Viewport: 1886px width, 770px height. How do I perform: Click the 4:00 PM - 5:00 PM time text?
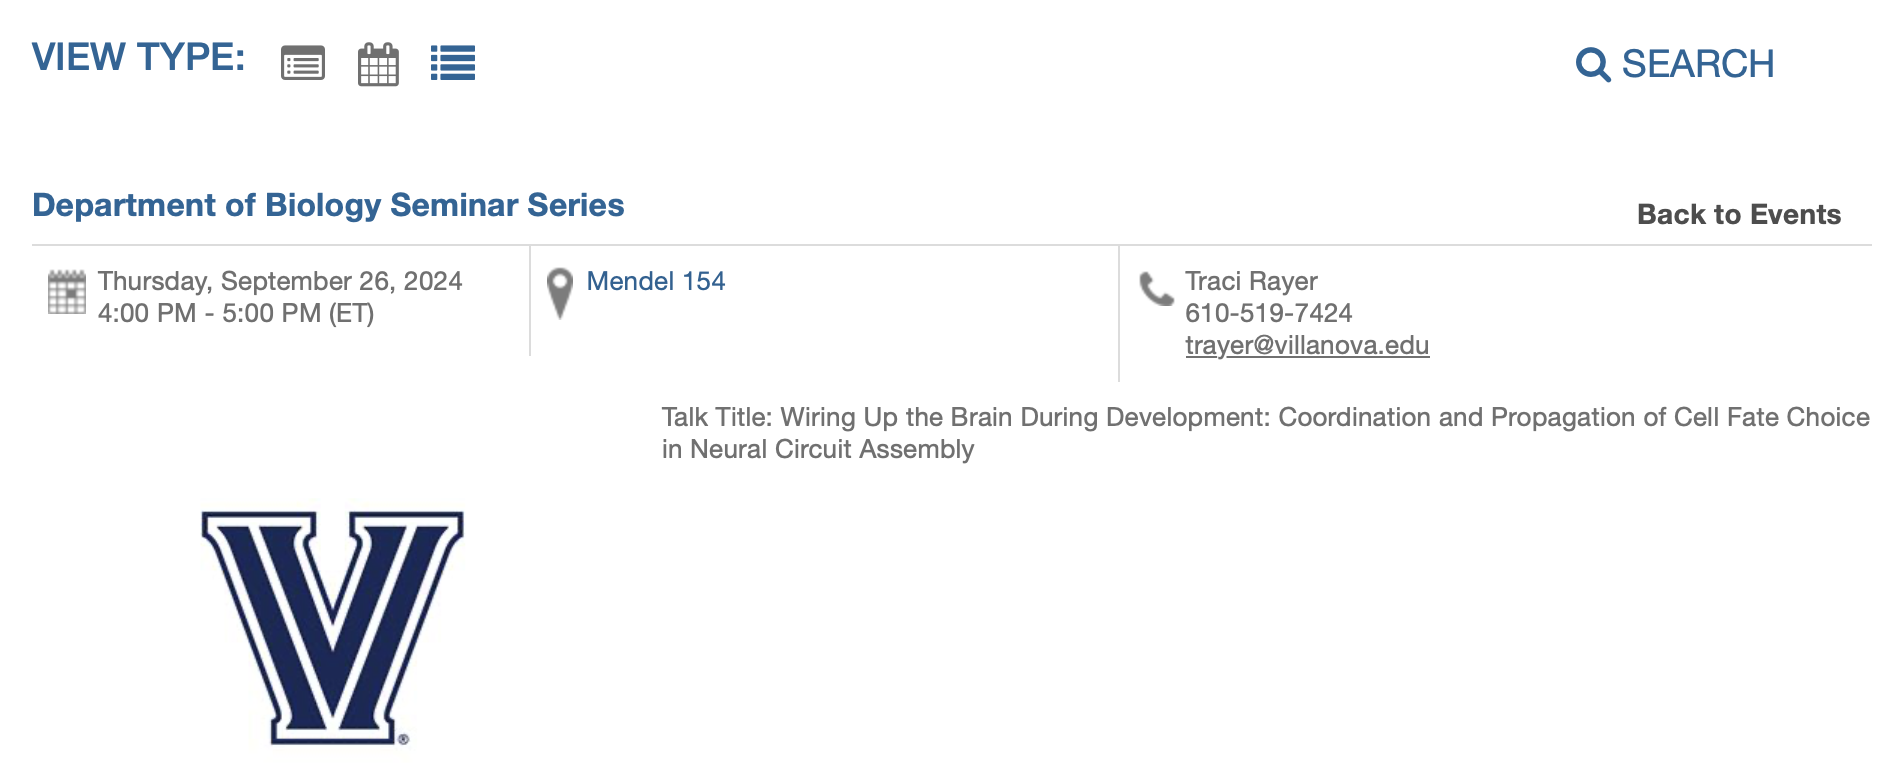(x=236, y=313)
